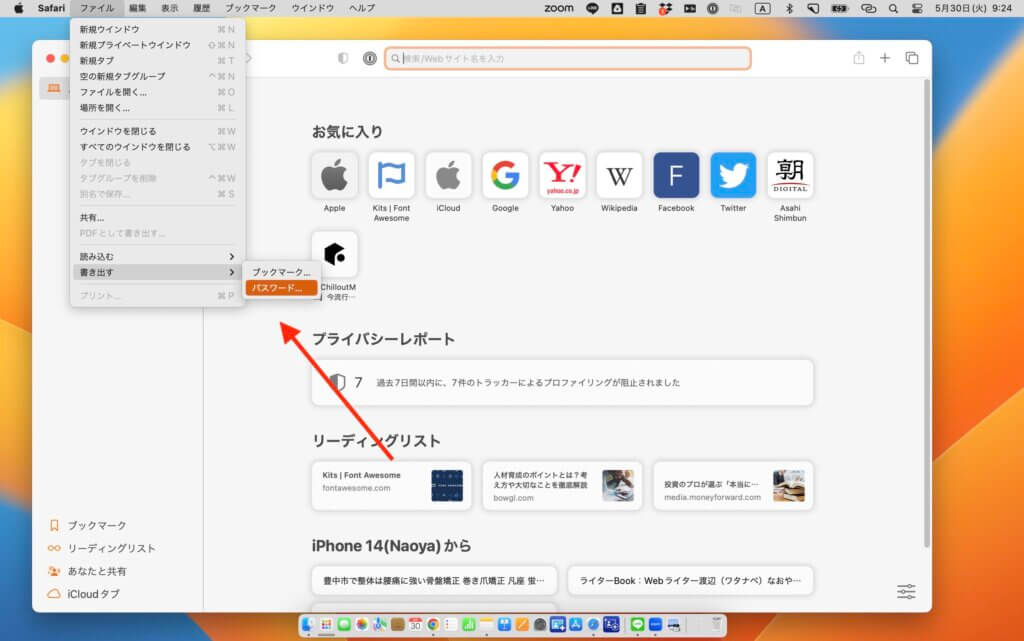1024x641 pixels.
Task: Choose ファイルを開く… menu item
Action: click(157, 92)
